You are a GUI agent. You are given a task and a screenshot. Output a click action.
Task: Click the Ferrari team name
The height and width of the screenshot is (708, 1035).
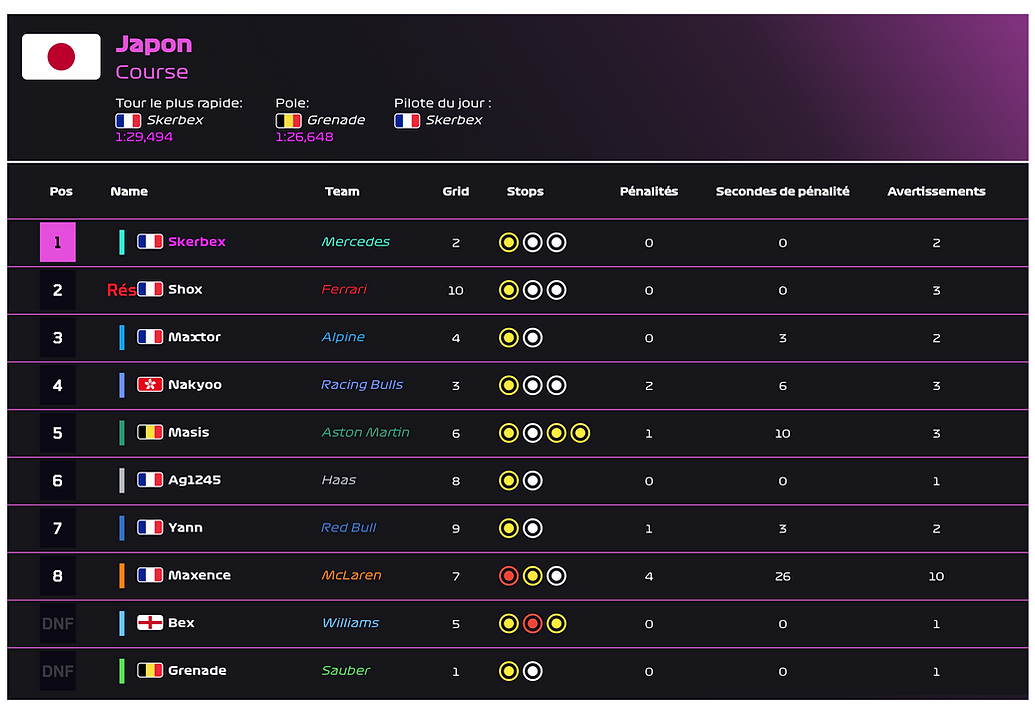click(343, 289)
